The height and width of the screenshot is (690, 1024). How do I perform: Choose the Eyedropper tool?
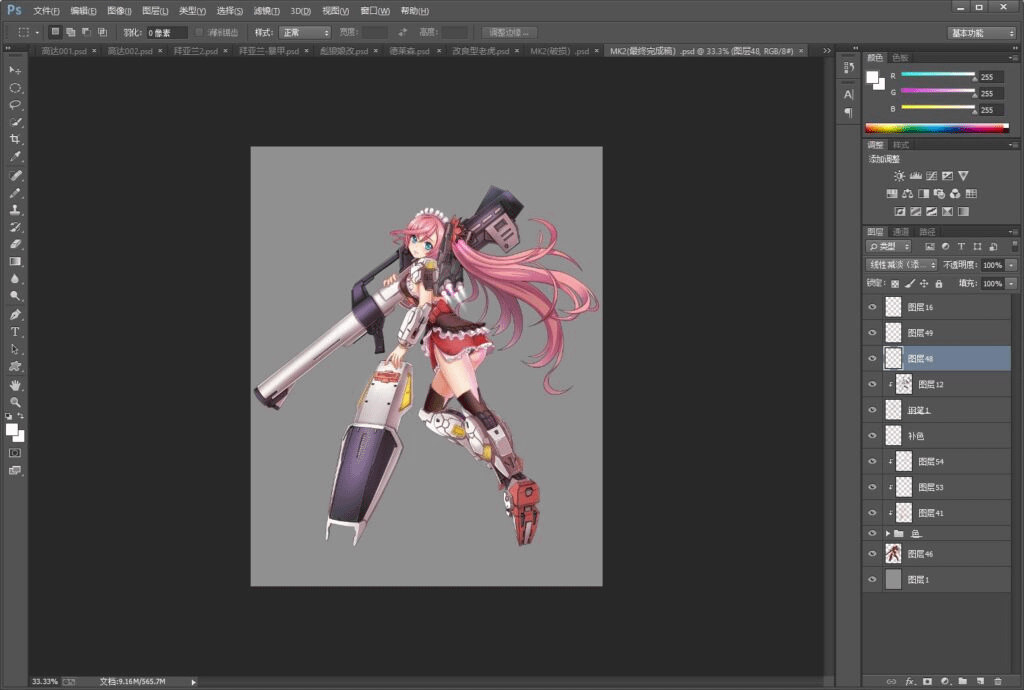point(15,157)
